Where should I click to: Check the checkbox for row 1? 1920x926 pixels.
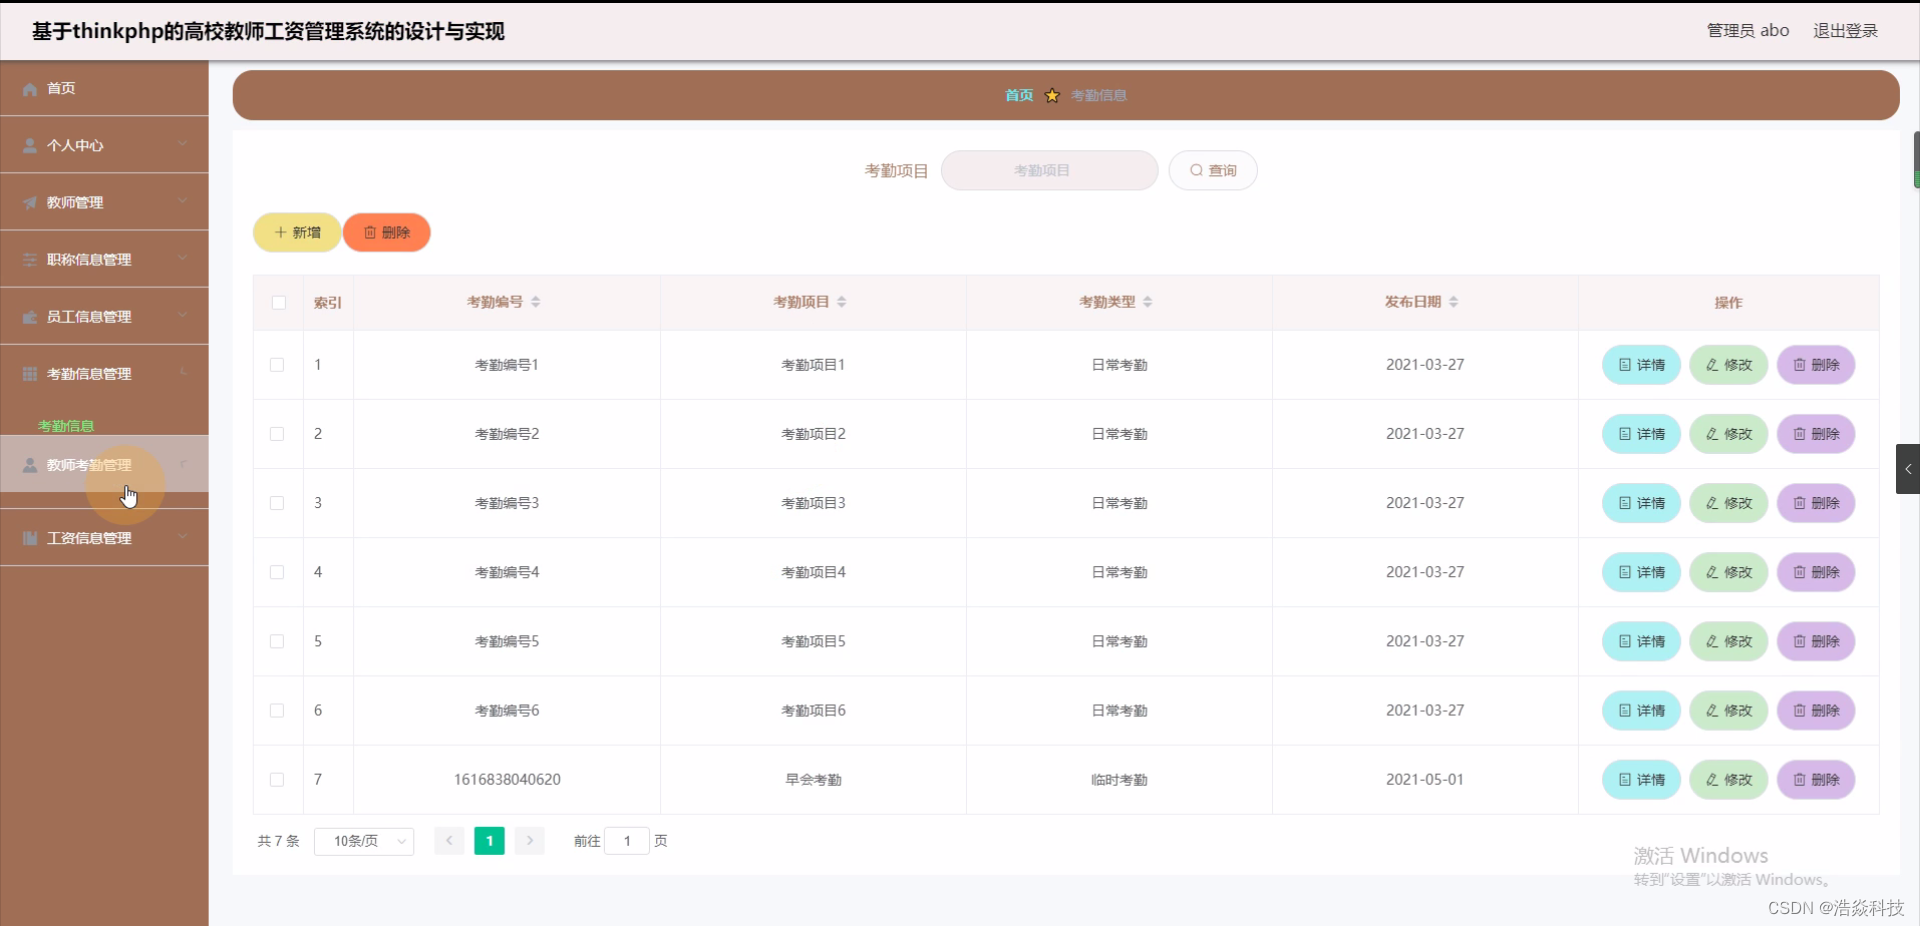276,365
